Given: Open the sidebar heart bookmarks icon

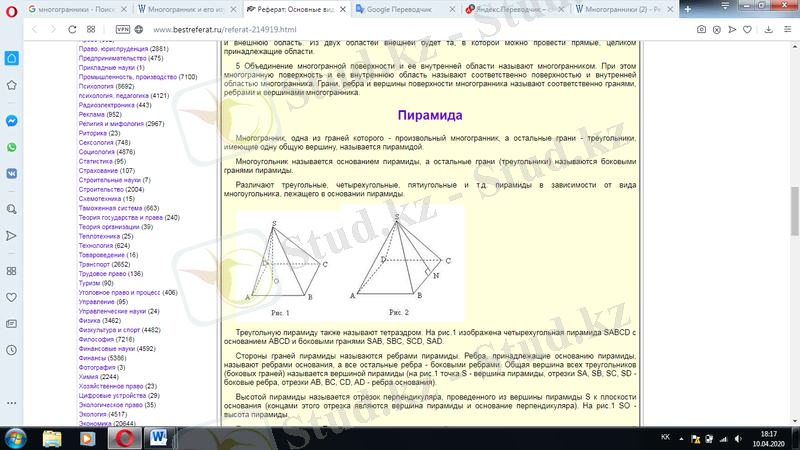Looking at the screenshot, I should (11, 297).
